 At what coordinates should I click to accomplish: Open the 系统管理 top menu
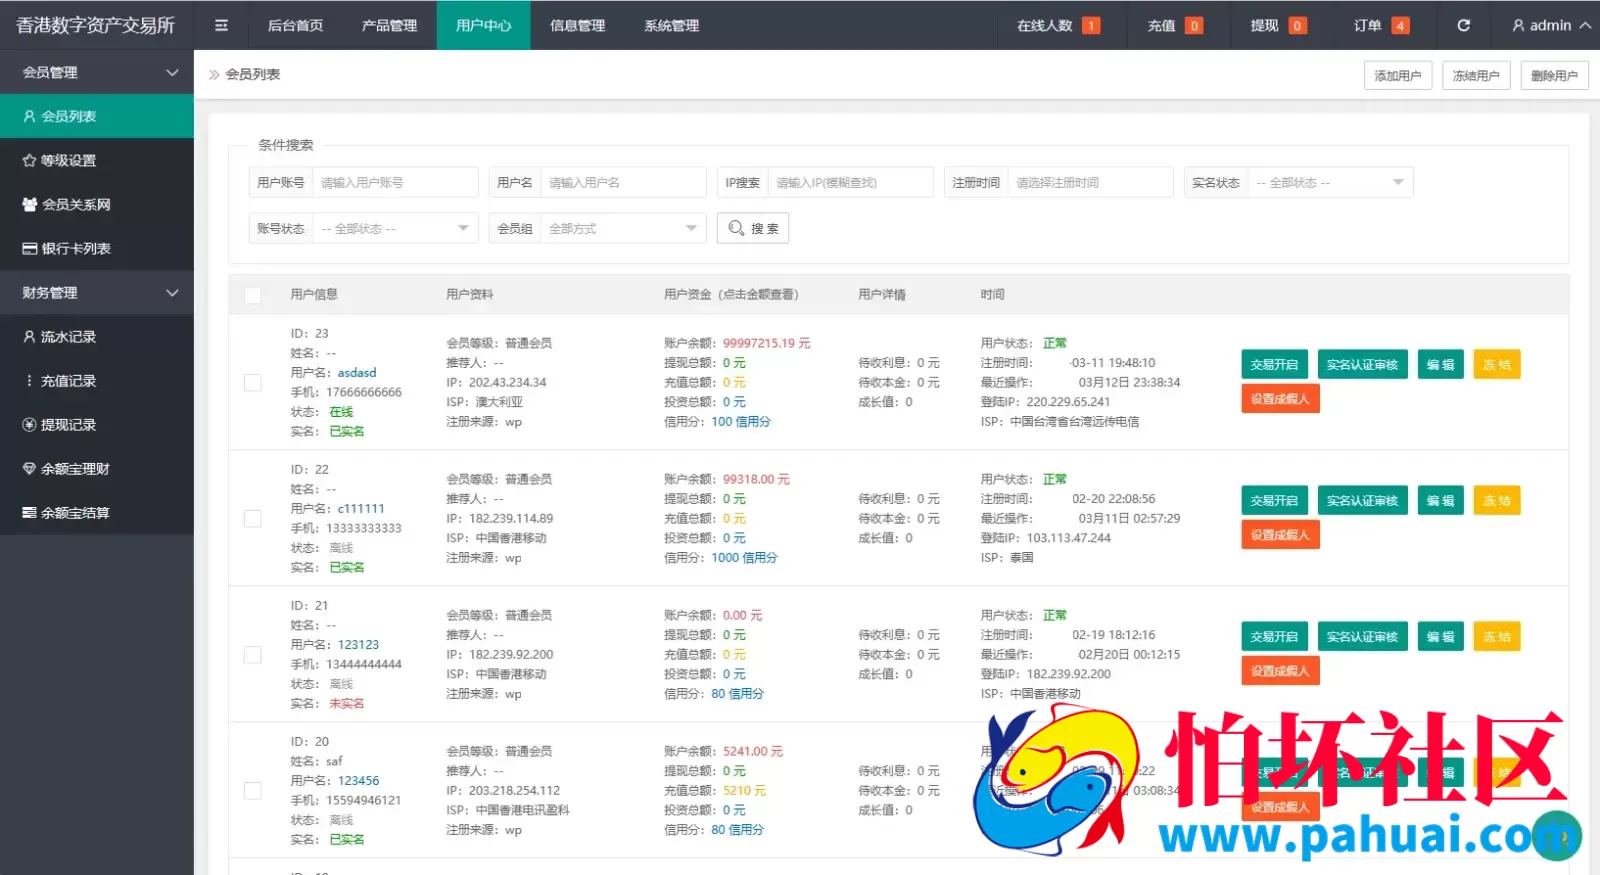[671, 25]
